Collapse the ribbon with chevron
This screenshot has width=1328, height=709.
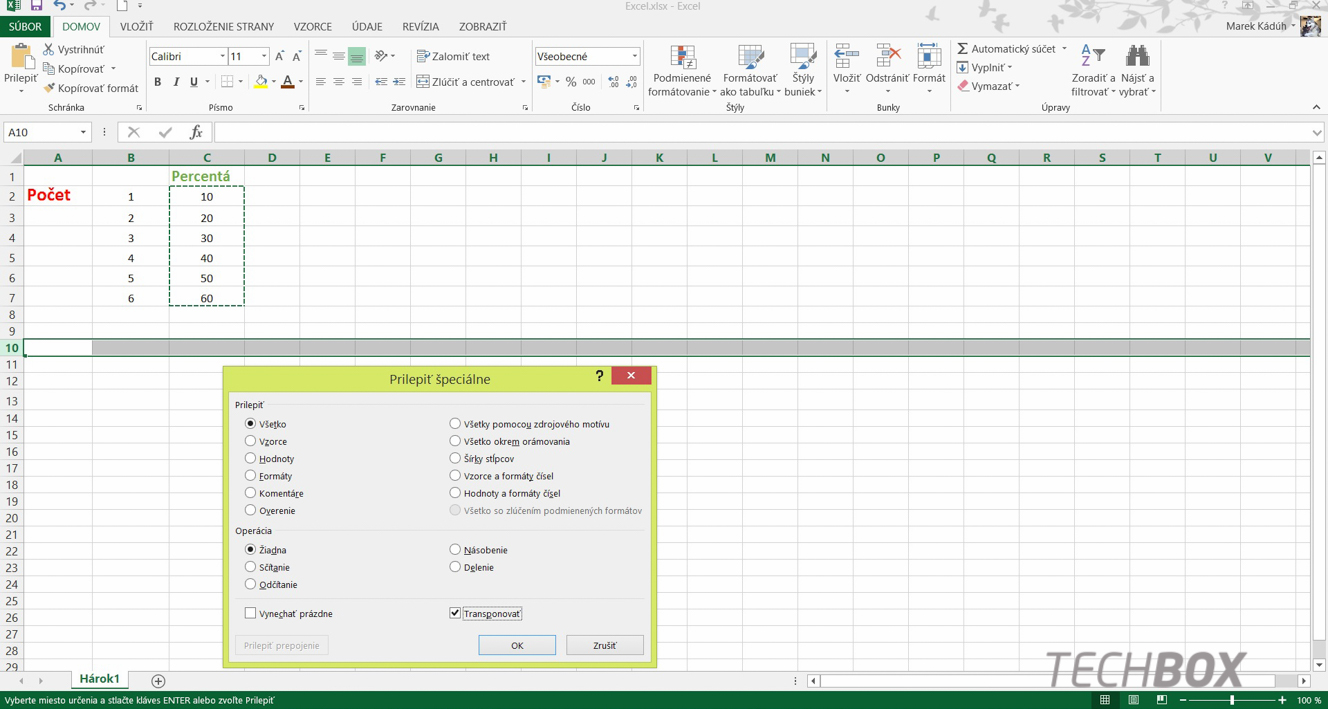tap(1316, 107)
